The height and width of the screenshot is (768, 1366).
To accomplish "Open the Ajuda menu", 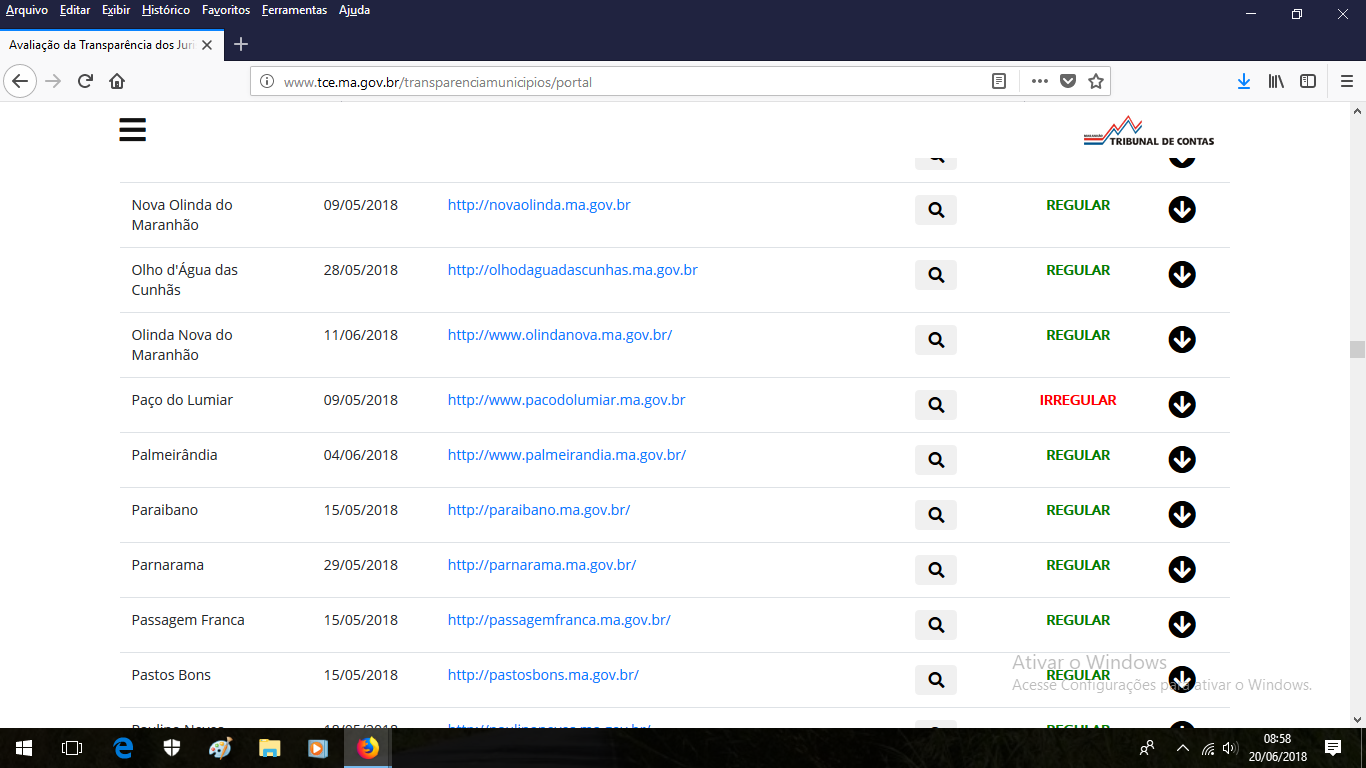I will point(354,10).
